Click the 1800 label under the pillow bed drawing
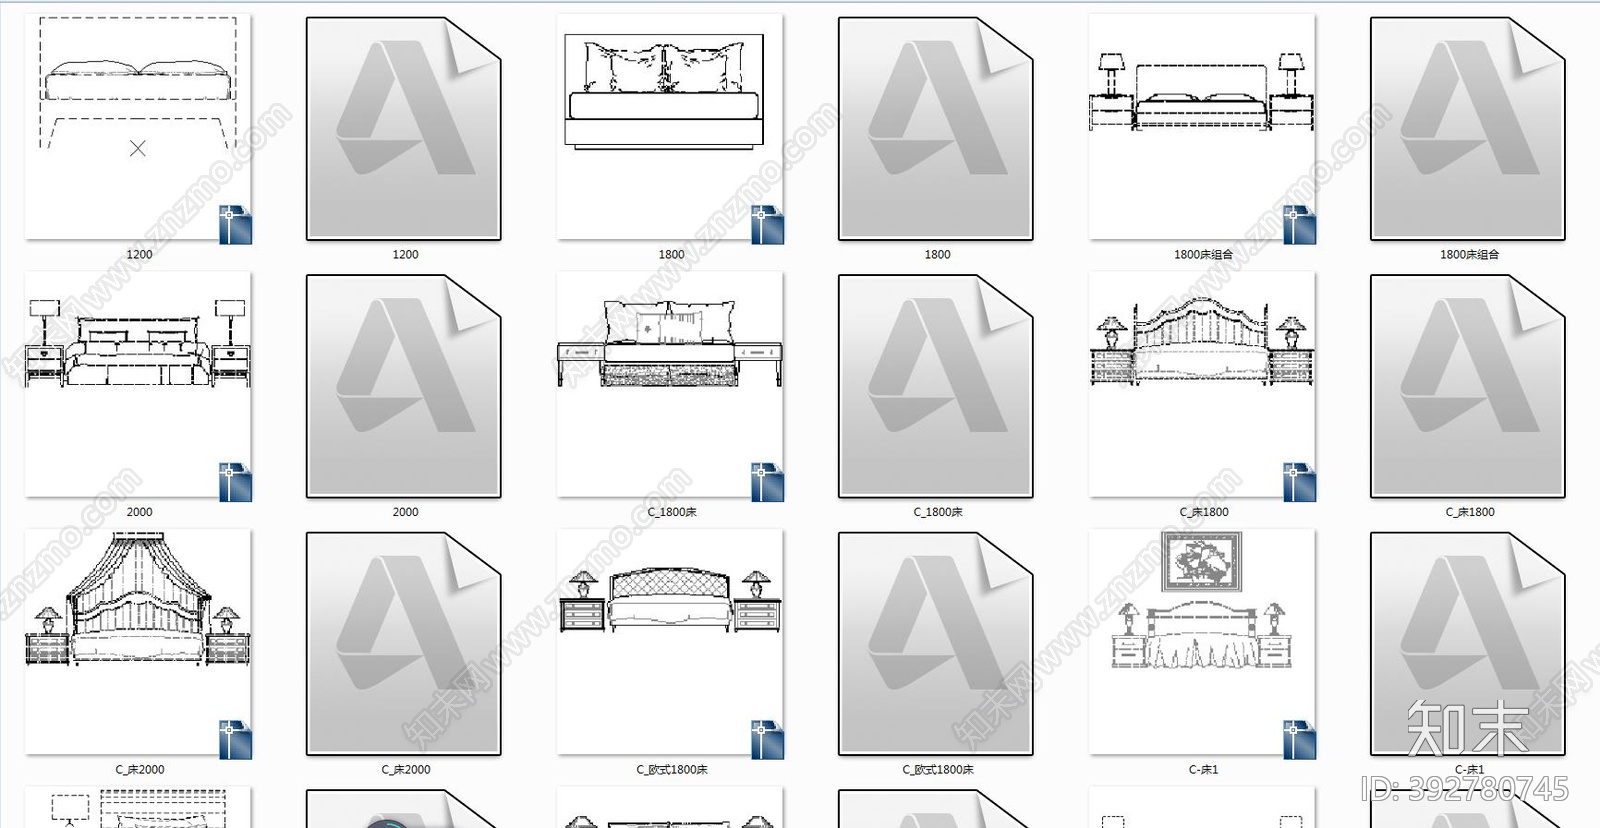The width and height of the screenshot is (1600, 828). (671, 254)
